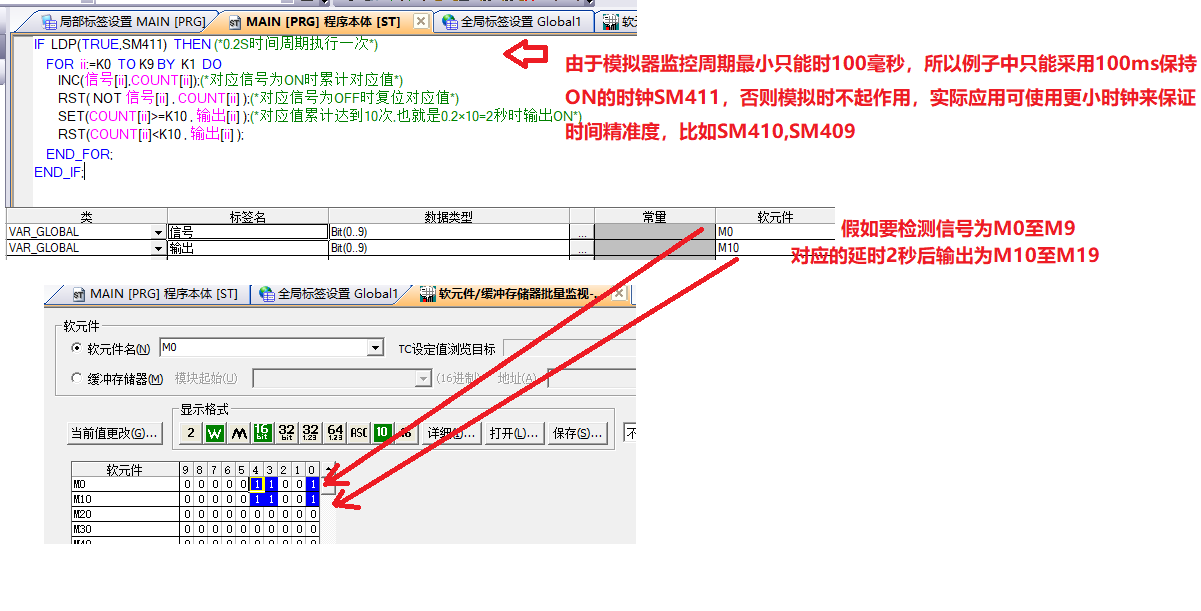Toggle bit 4 of M0 row
1201x611 pixels.
256,485
